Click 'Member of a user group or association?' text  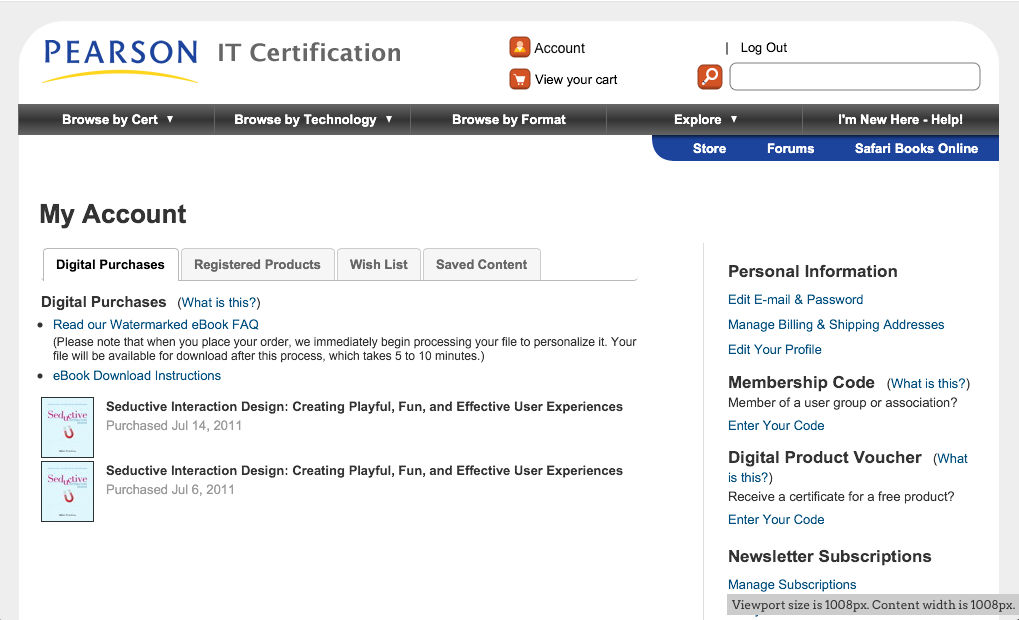point(843,403)
